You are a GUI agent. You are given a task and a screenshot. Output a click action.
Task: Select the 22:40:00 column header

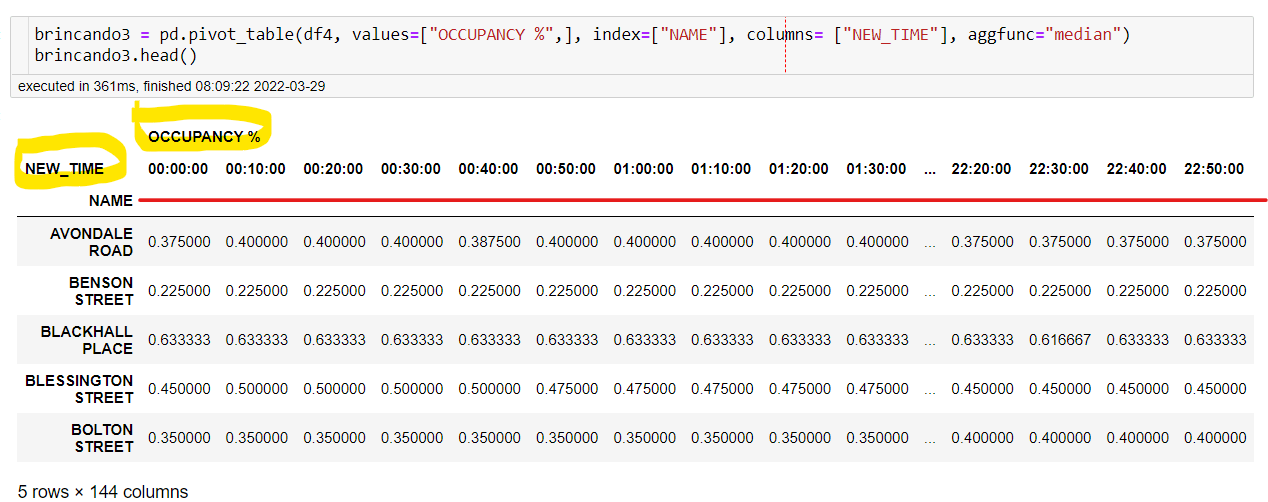click(x=1137, y=169)
